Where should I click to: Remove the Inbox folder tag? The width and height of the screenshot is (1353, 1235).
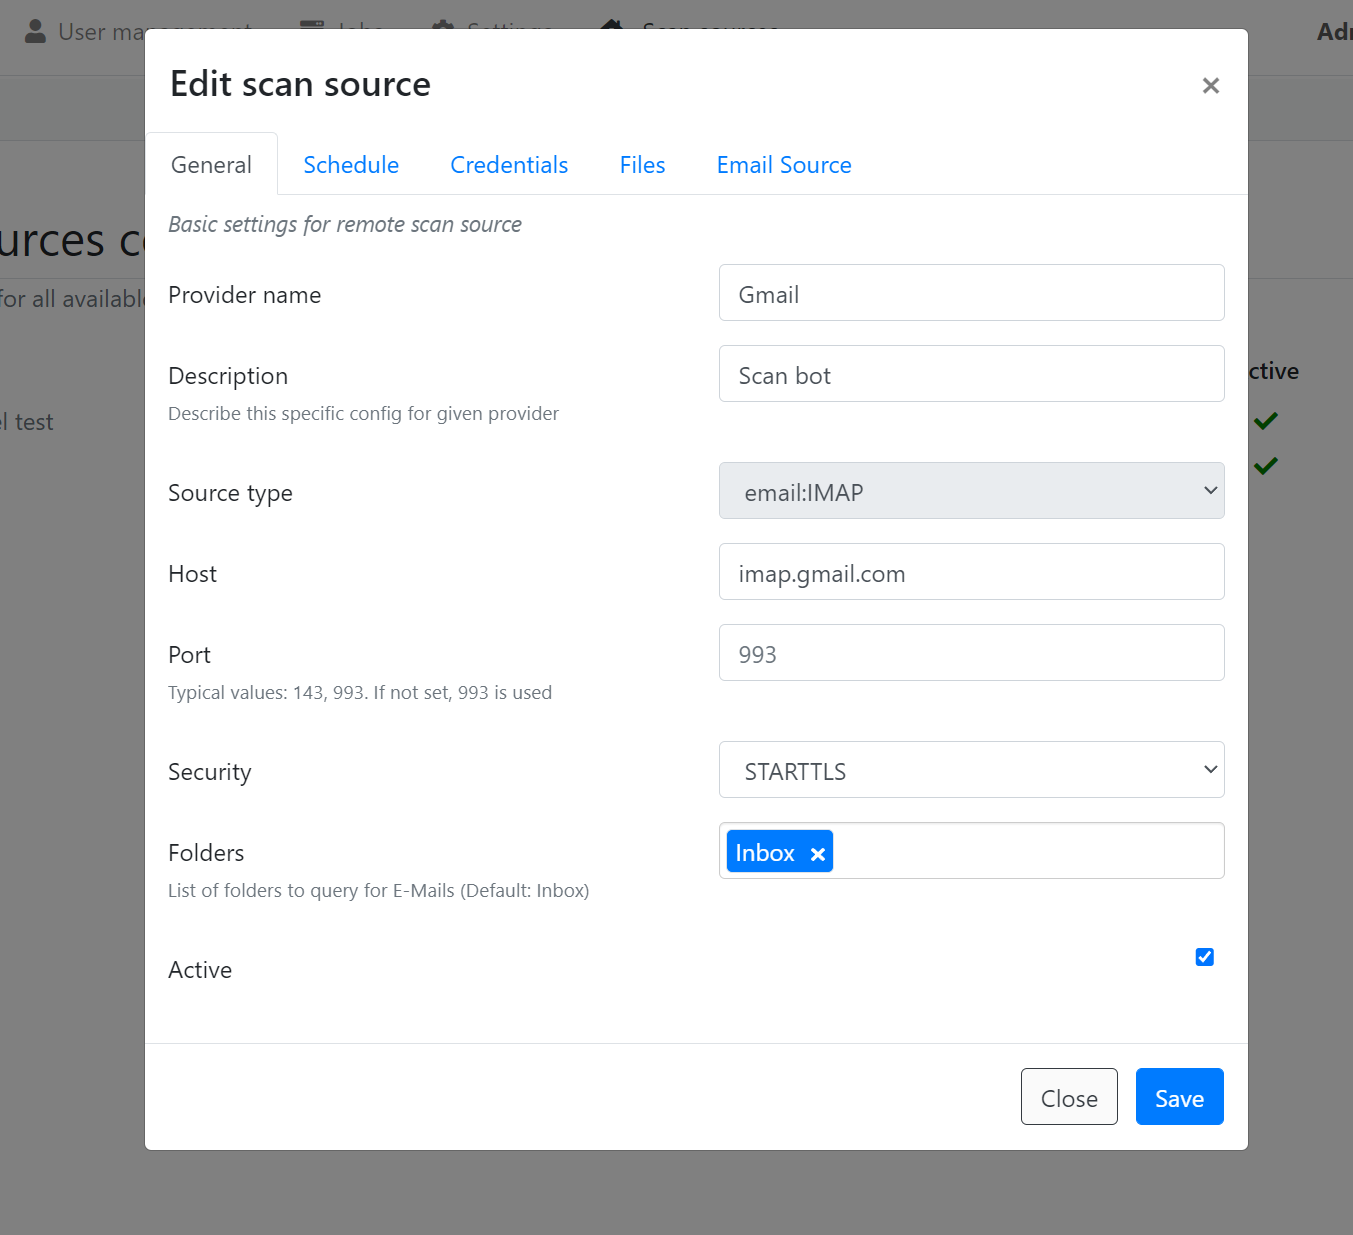coord(817,853)
